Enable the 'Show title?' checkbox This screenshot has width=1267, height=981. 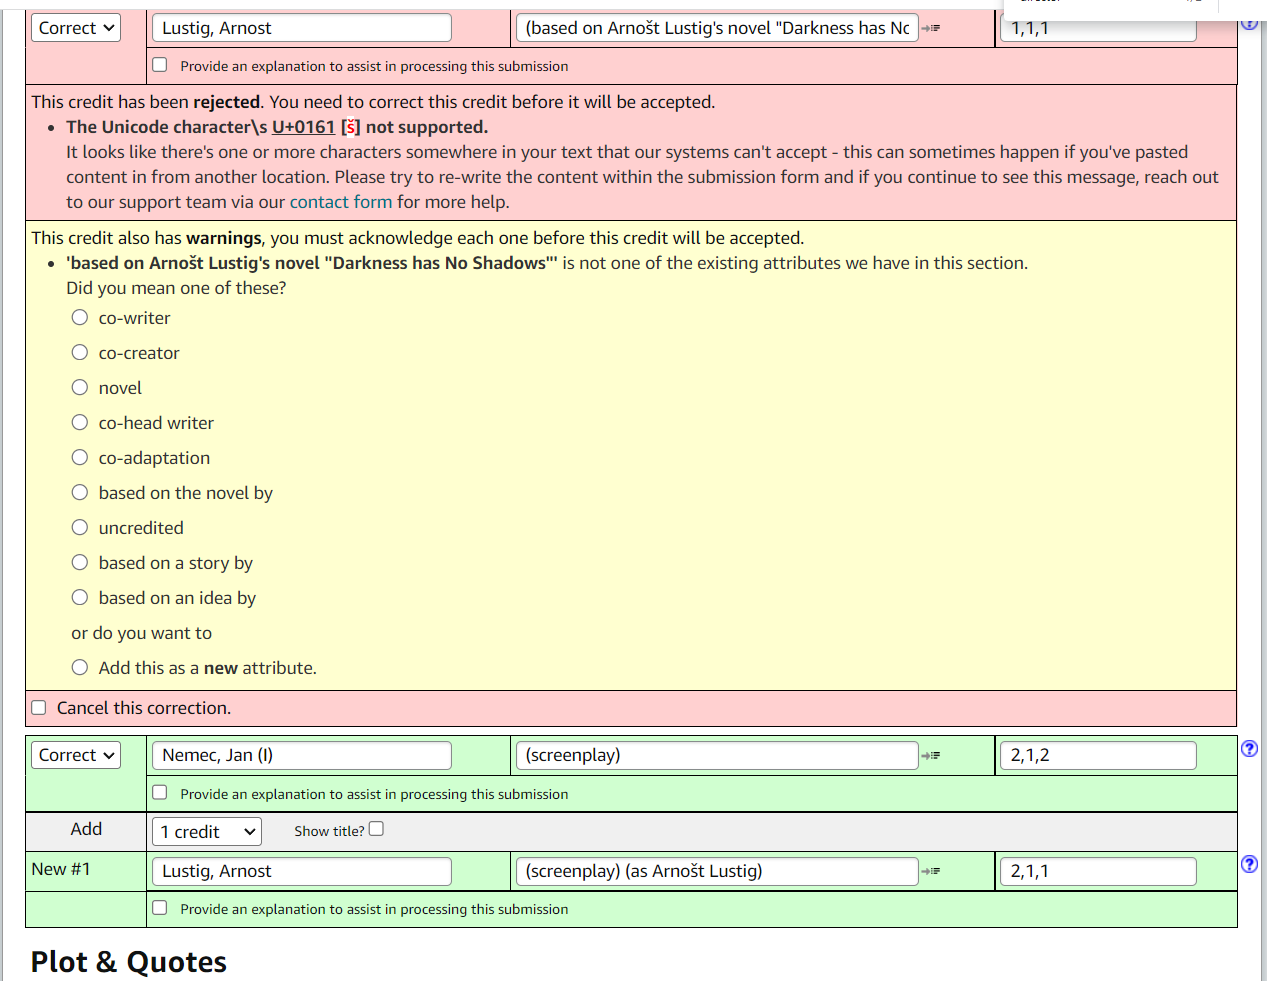[x=376, y=829]
